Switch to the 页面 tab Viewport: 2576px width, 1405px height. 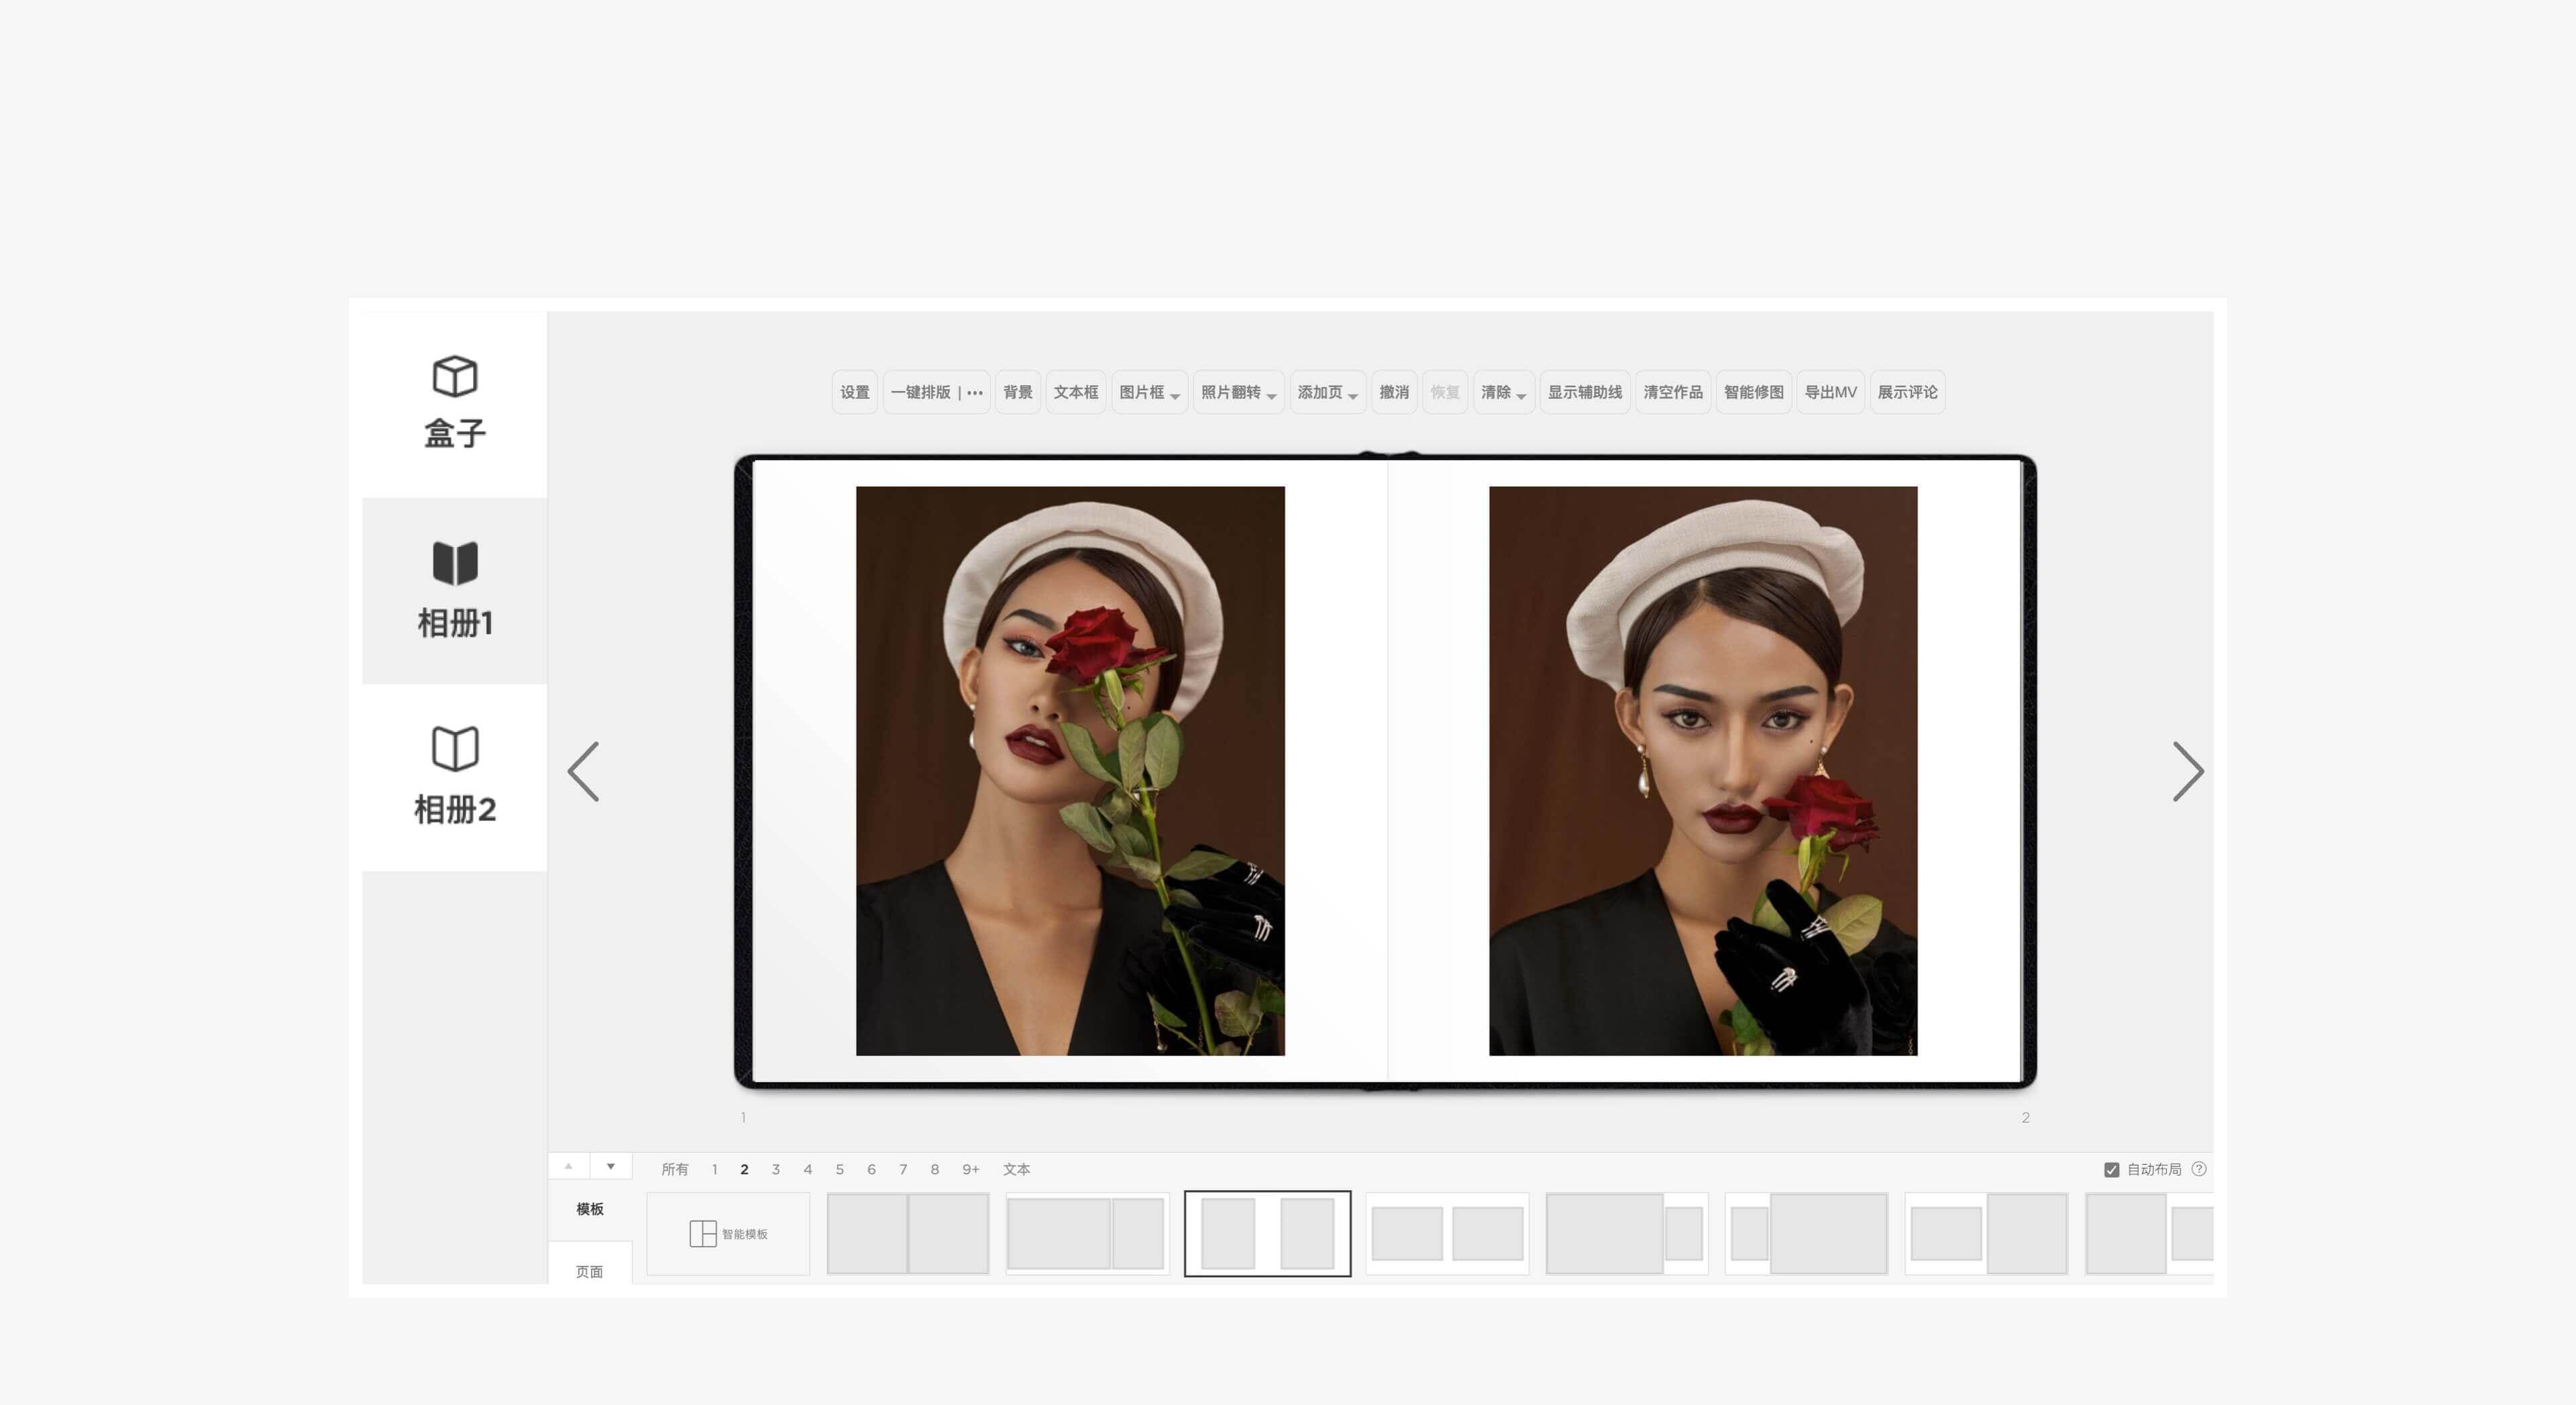(589, 1271)
